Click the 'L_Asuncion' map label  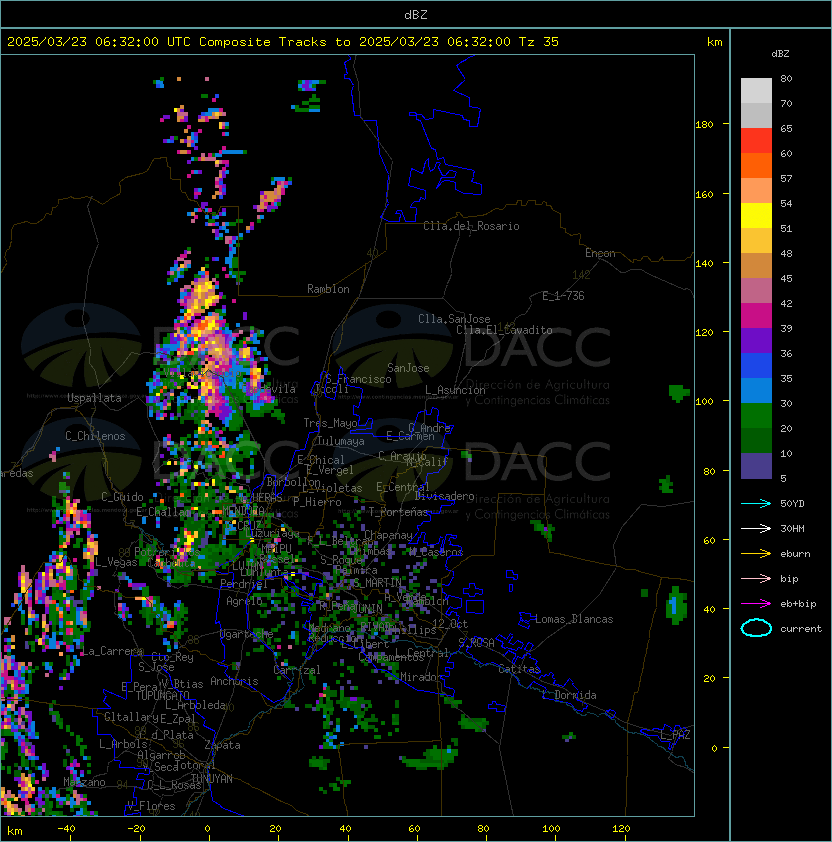pos(455,390)
